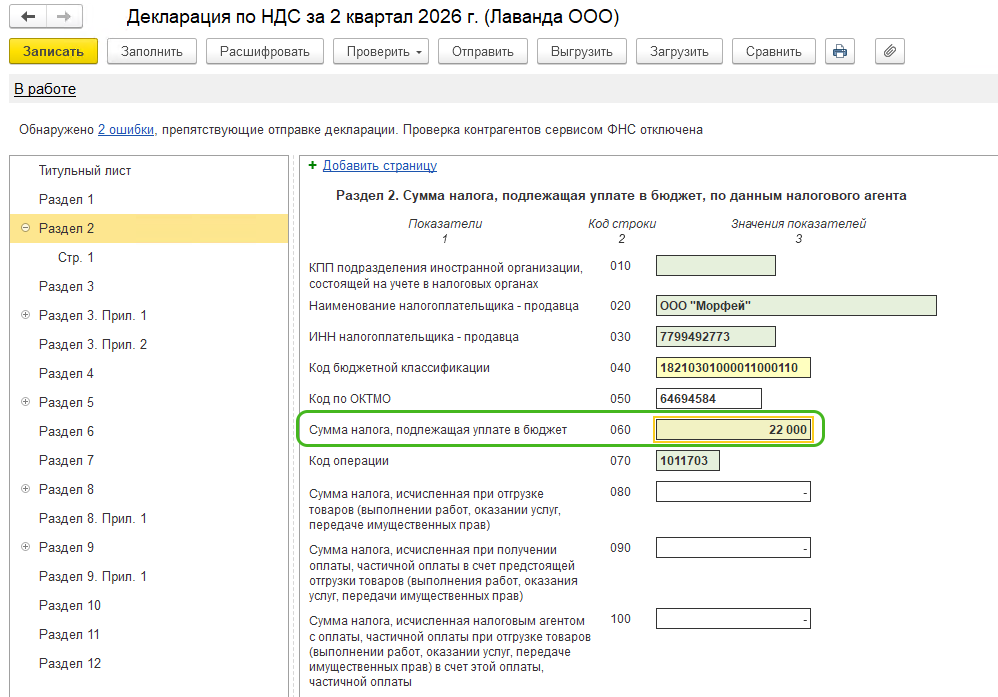This screenshot has width=998, height=697.
Task: Click the ОКТМО field 64694584
Action: (709, 398)
